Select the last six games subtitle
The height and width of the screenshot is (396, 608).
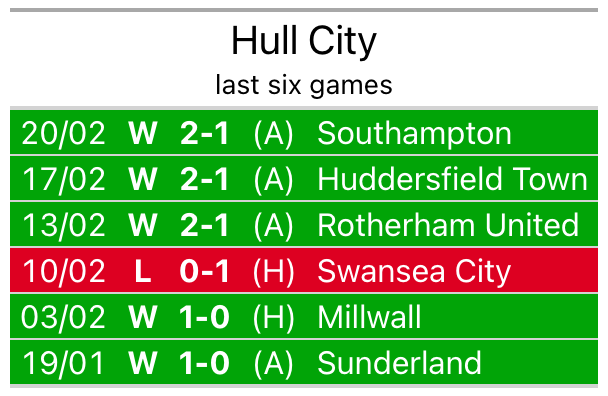click(304, 85)
